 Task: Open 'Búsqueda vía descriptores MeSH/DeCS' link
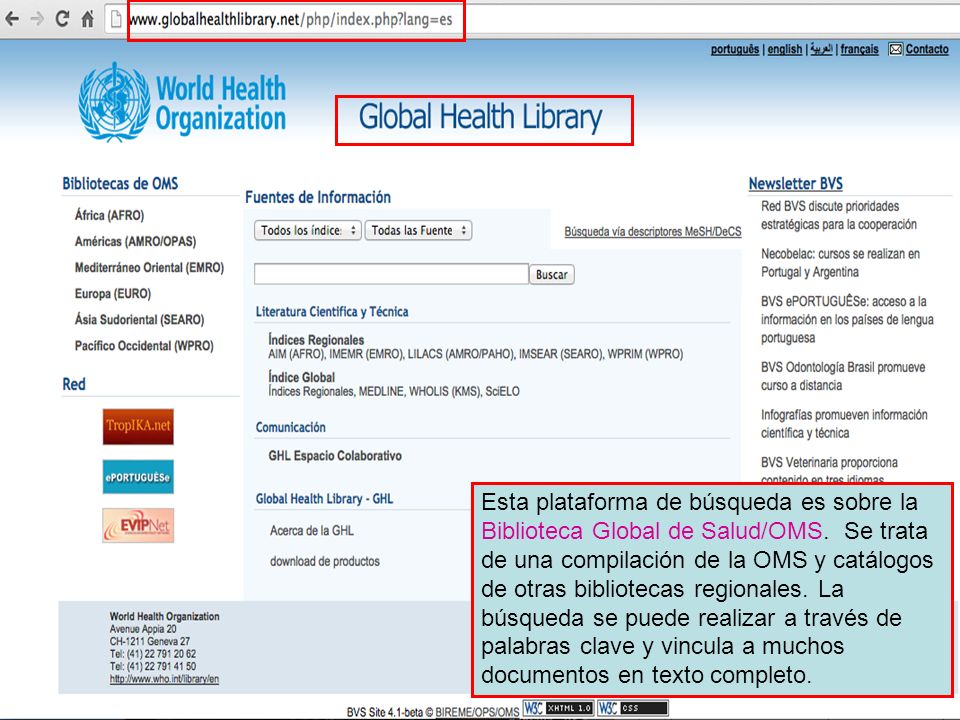click(653, 231)
